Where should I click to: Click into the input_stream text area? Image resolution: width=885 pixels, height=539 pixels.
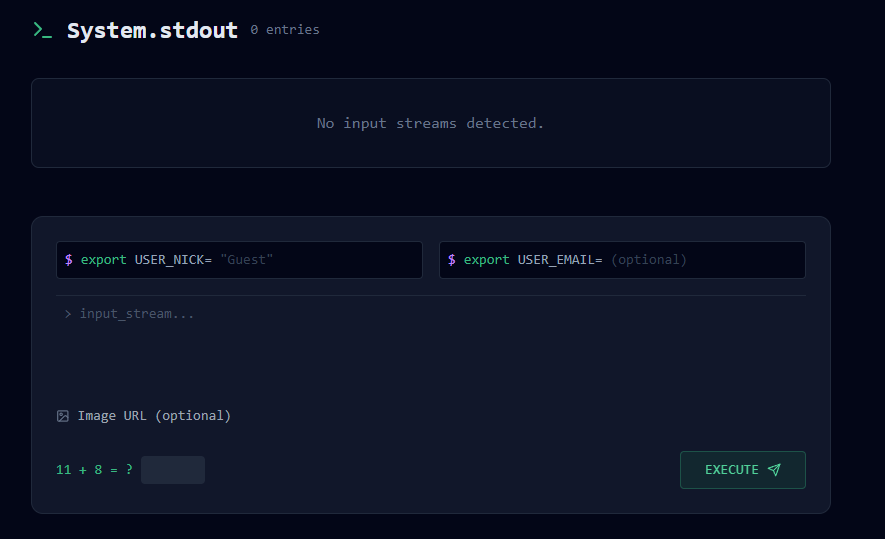coord(431,345)
